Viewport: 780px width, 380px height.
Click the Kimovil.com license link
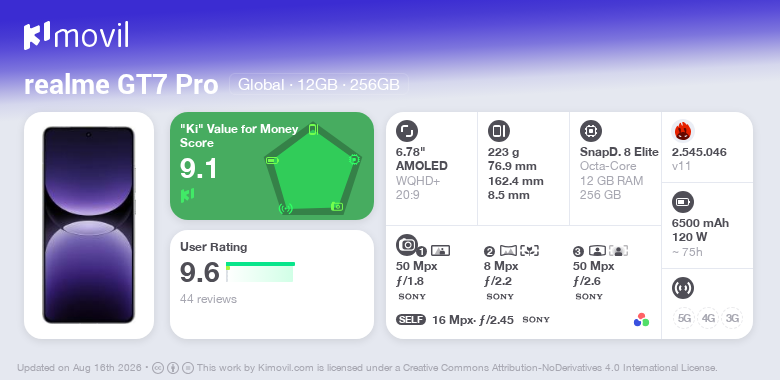click(x=286, y=368)
